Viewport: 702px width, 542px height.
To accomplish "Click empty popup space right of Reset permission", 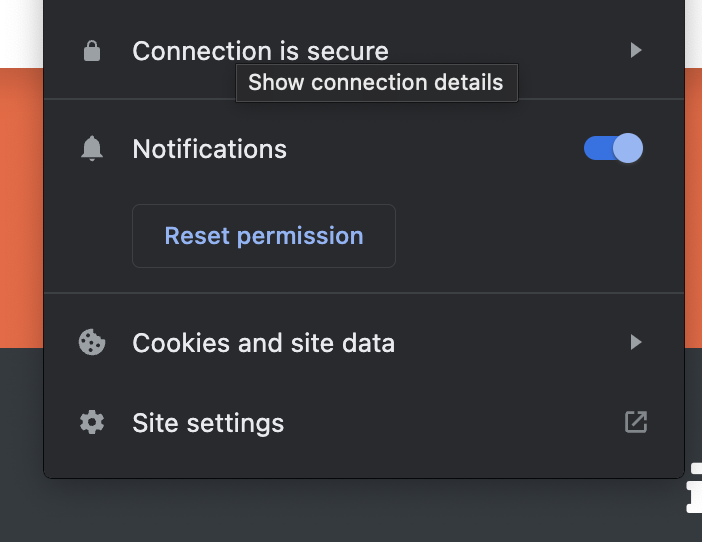I will pyautogui.click(x=520, y=236).
